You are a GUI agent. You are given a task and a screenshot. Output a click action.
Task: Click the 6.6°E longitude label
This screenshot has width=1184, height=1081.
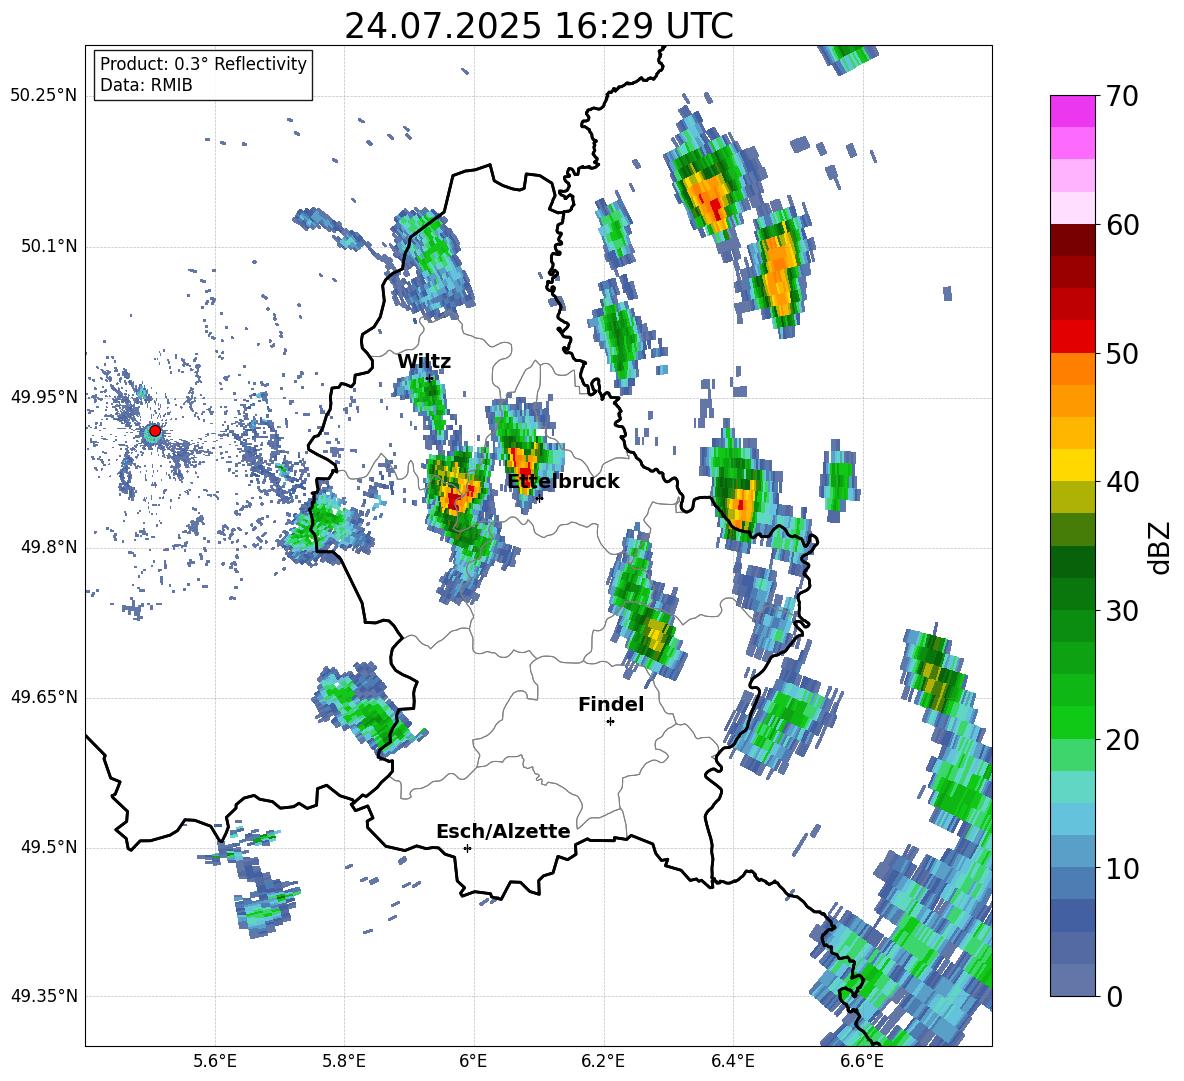(x=862, y=1061)
